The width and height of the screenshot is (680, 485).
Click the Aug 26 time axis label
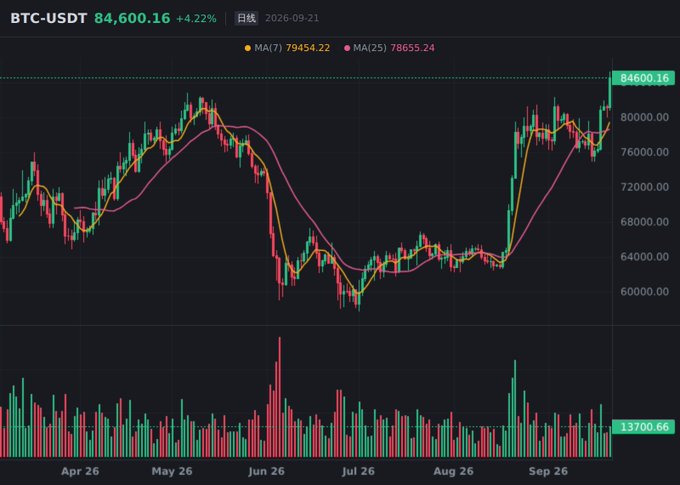(453, 471)
